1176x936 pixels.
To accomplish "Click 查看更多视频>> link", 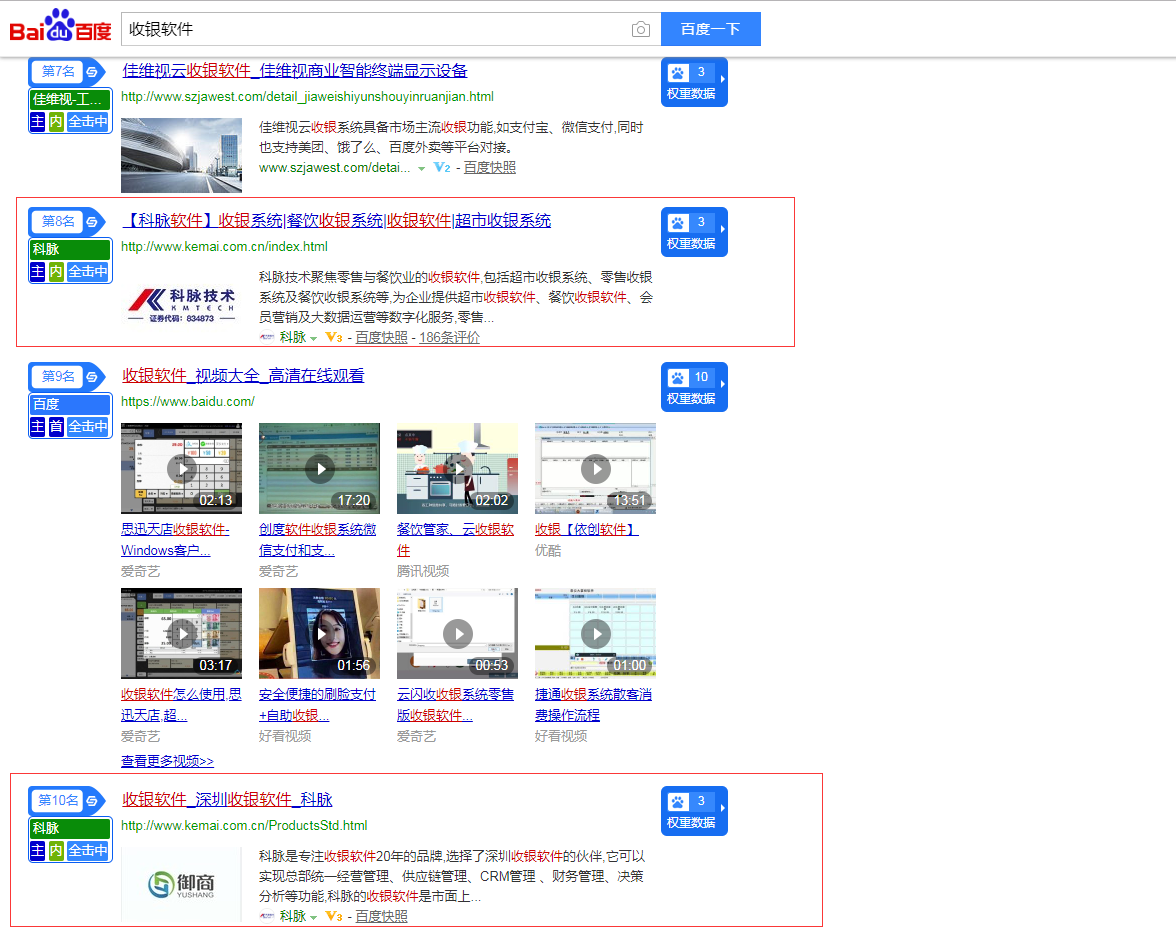I will coord(167,761).
